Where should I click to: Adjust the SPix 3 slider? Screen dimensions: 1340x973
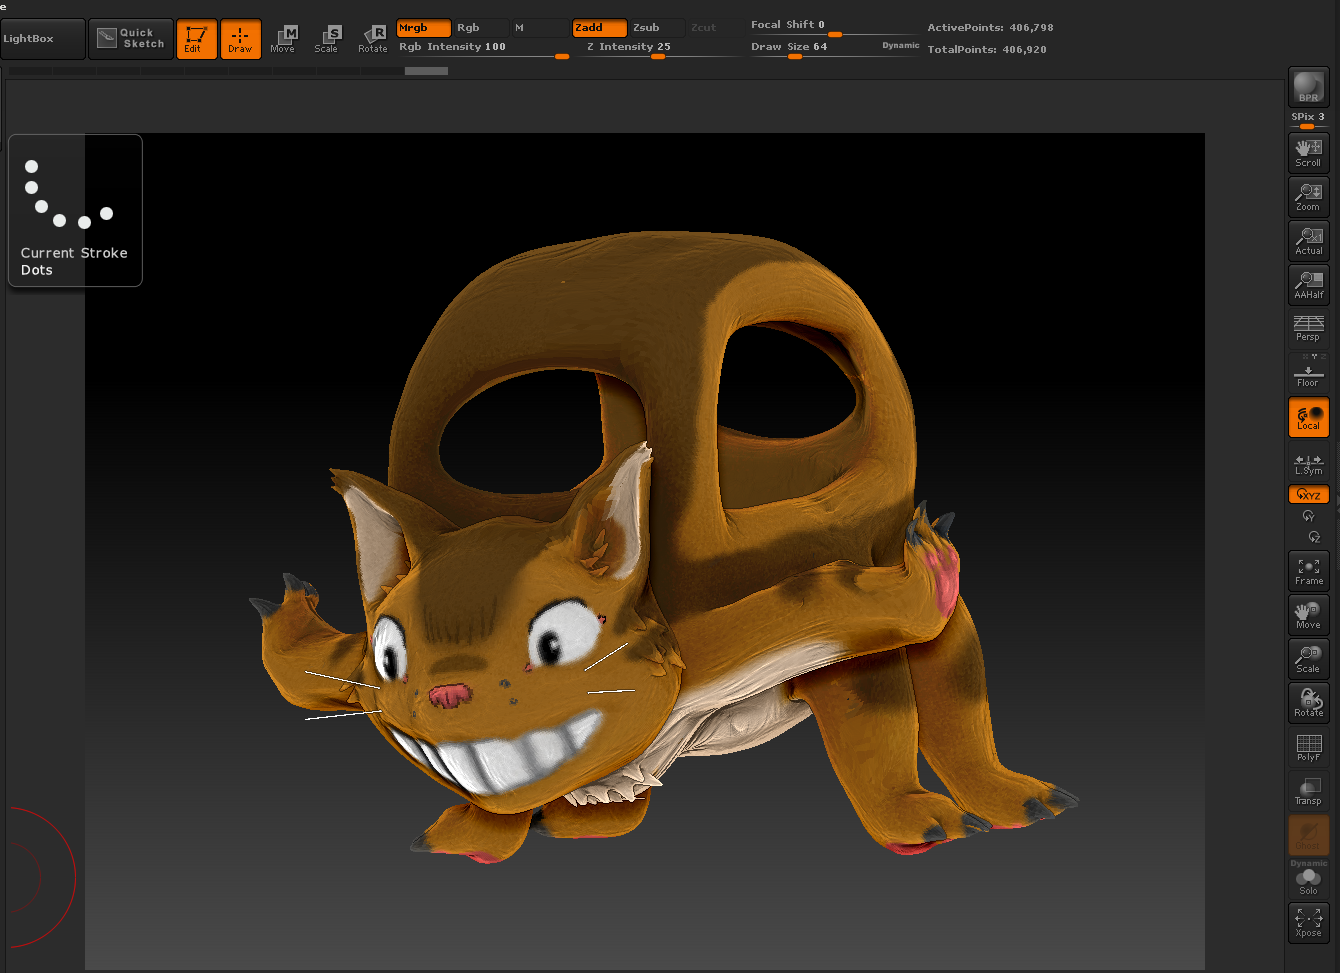1308,120
